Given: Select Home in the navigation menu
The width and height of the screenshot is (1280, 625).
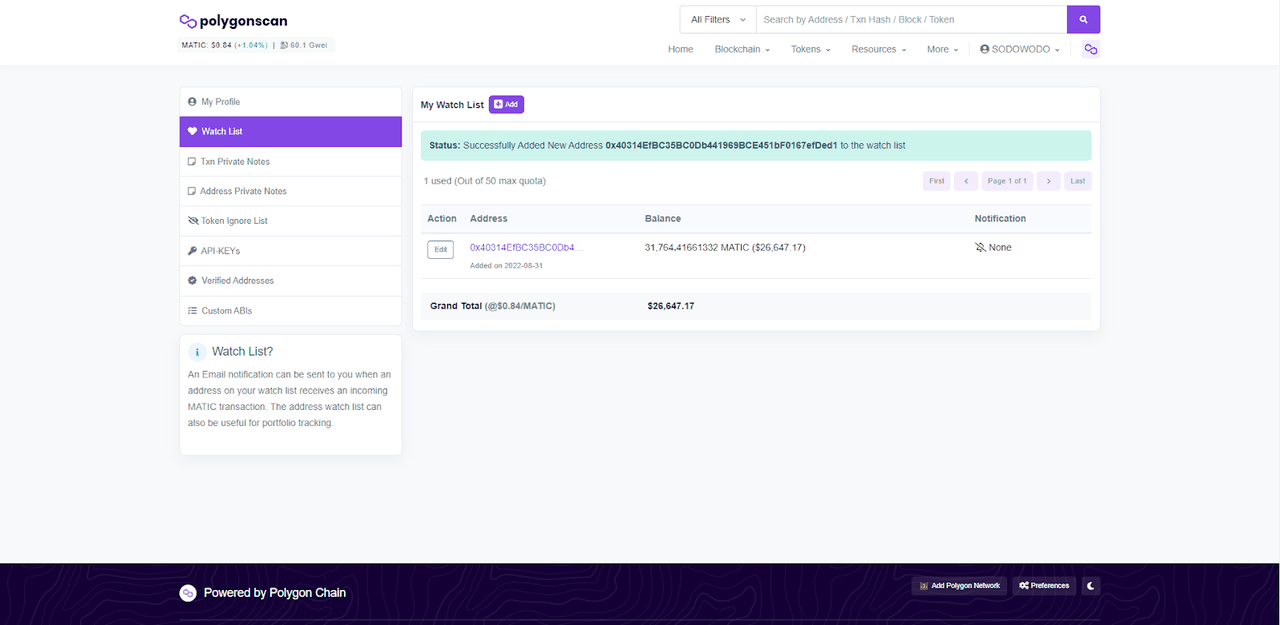Looking at the screenshot, I should click(x=680, y=49).
